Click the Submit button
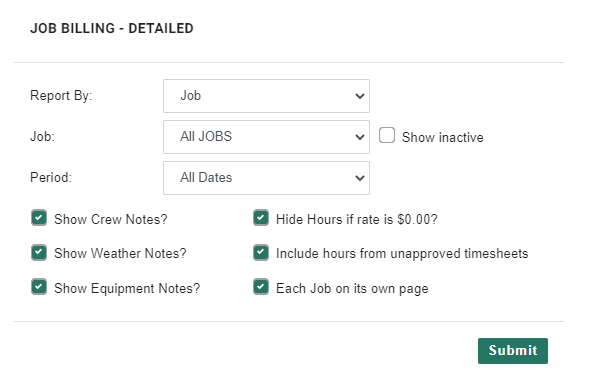This screenshot has width=591, height=376. pos(513,351)
